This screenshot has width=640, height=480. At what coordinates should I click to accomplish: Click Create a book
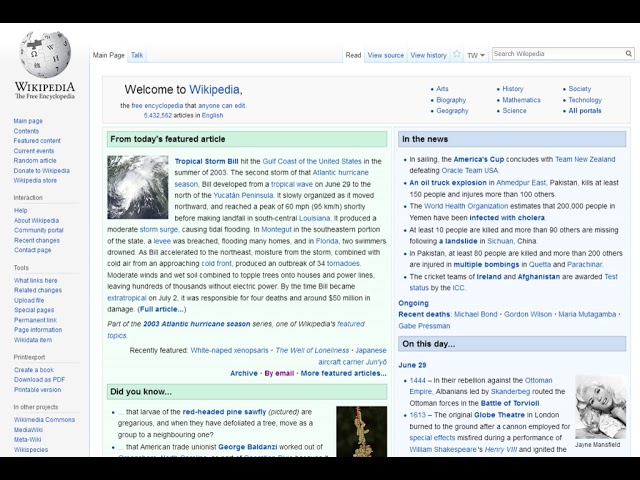[33, 370]
